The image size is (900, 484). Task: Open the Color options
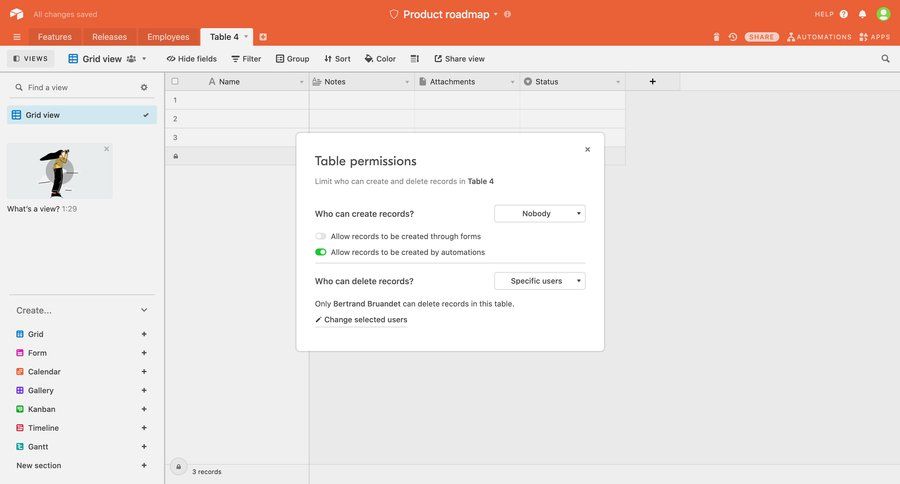[x=380, y=59]
